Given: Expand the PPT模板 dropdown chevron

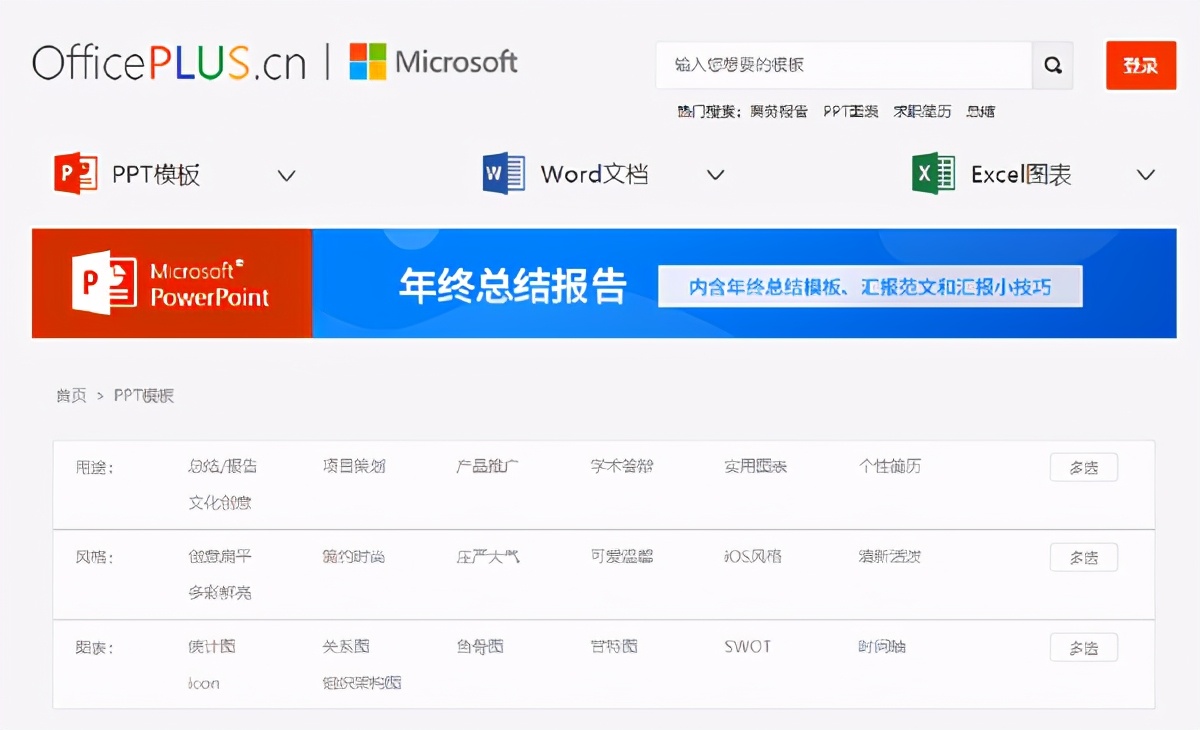Looking at the screenshot, I should pos(286,176).
